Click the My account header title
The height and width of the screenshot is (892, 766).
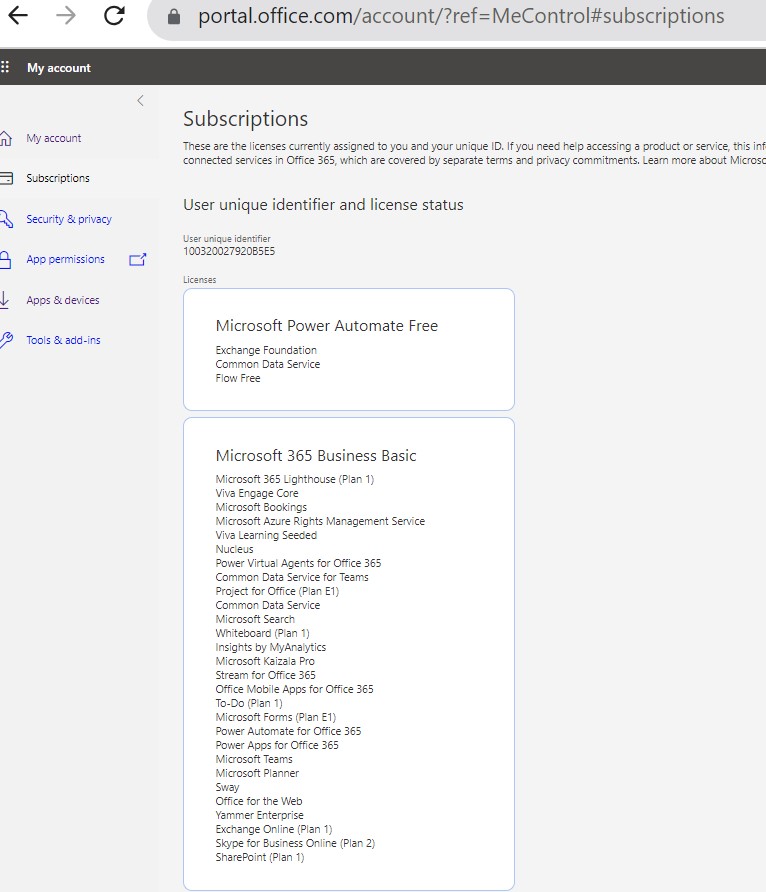click(59, 68)
